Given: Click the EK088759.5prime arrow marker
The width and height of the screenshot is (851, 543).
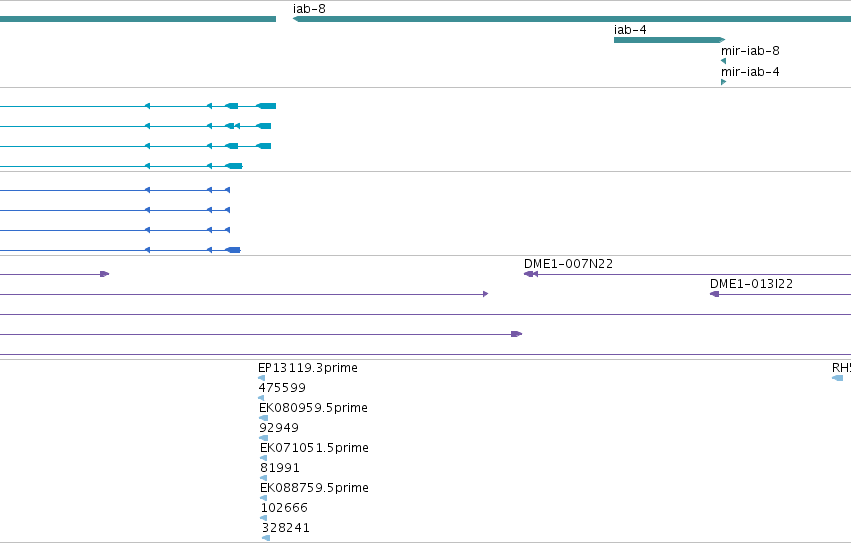Looking at the screenshot, I should coord(263,498).
